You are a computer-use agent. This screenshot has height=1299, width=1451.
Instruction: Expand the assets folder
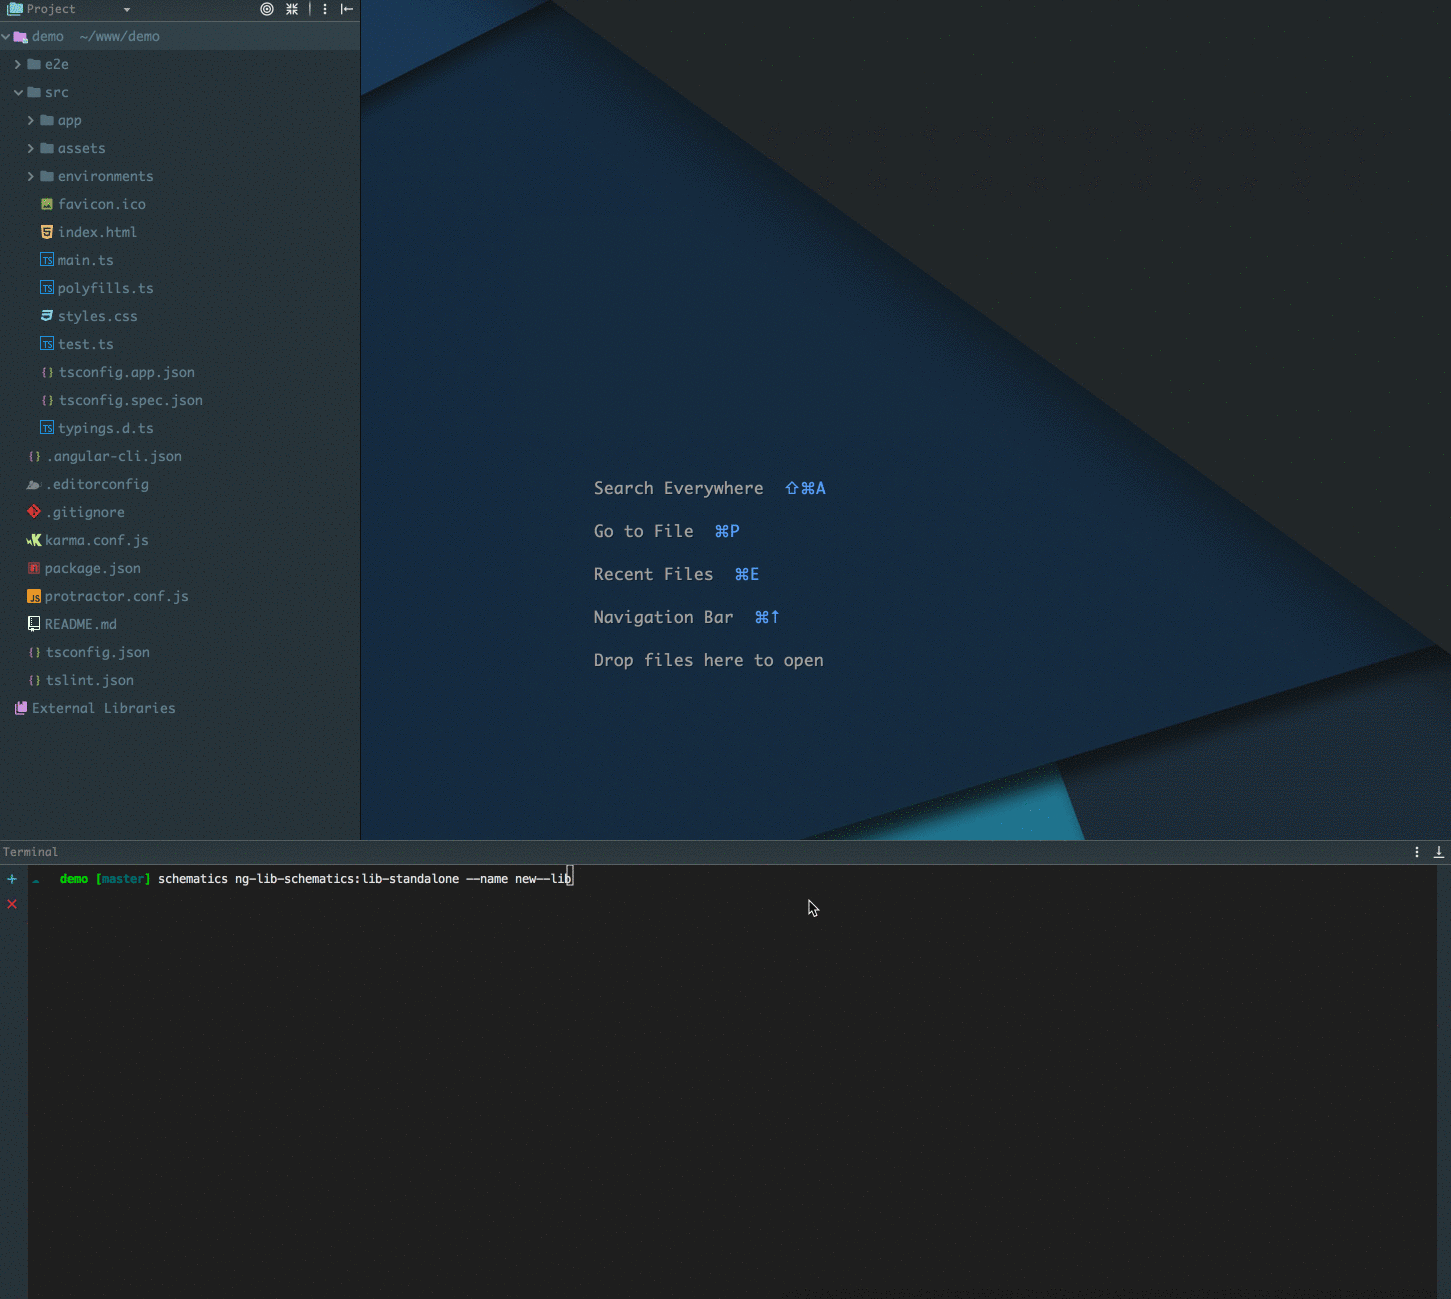31,148
